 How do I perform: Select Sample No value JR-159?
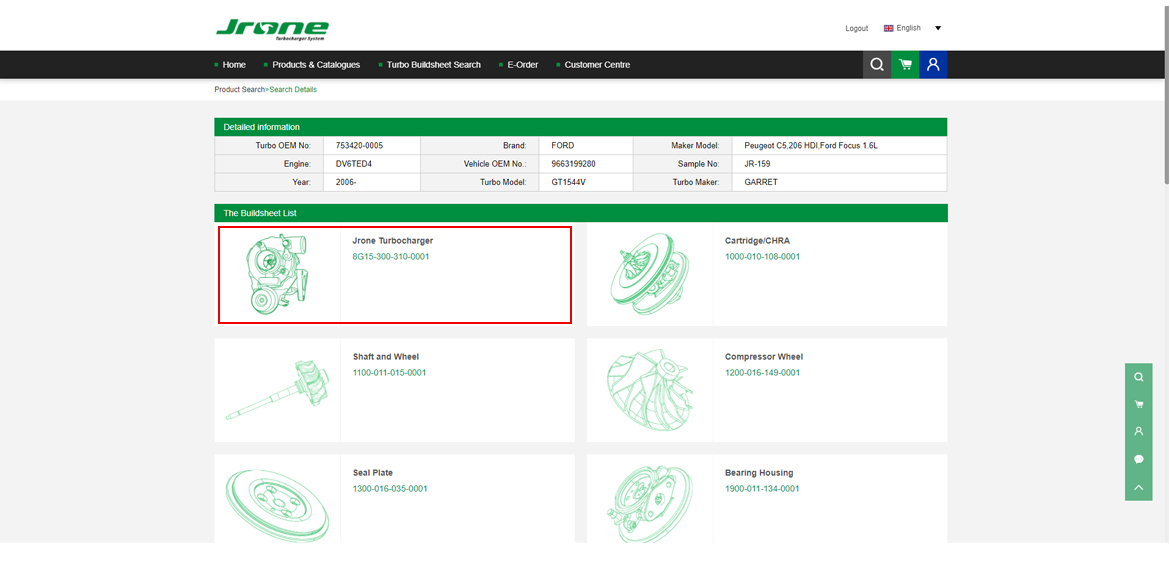[x=757, y=163]
